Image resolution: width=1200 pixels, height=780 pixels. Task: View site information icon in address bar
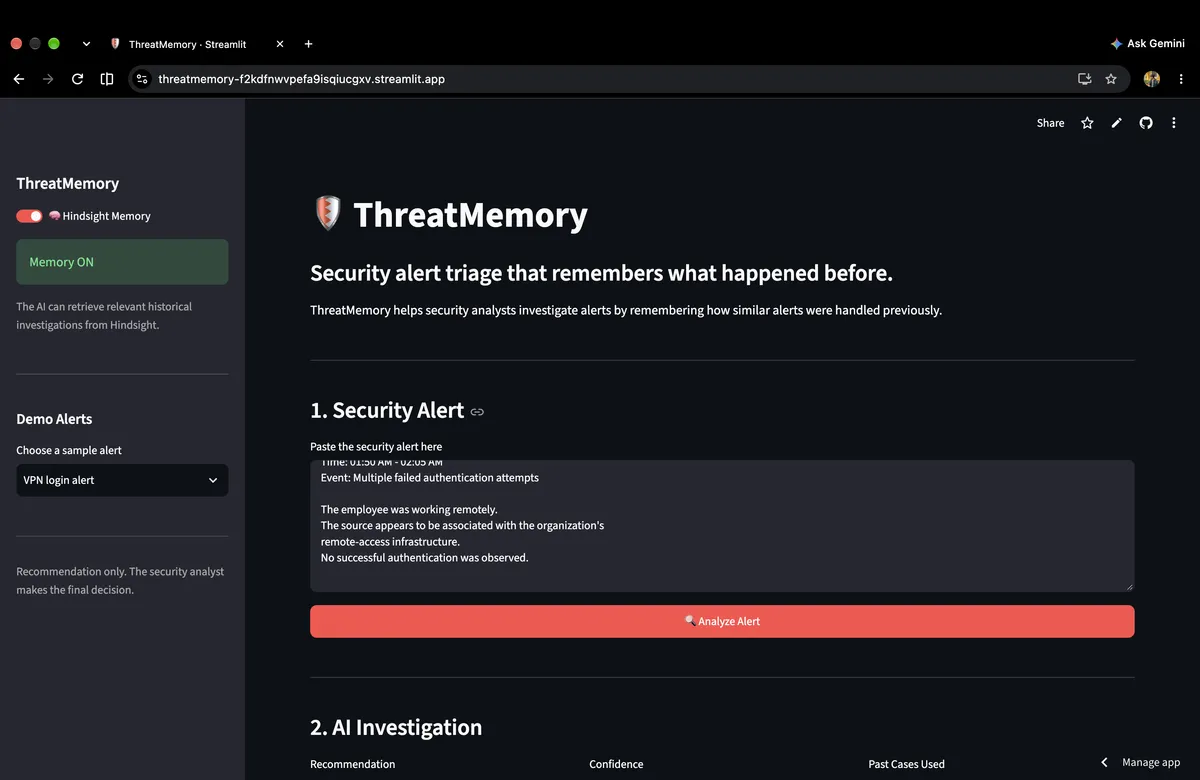point(142,79)
